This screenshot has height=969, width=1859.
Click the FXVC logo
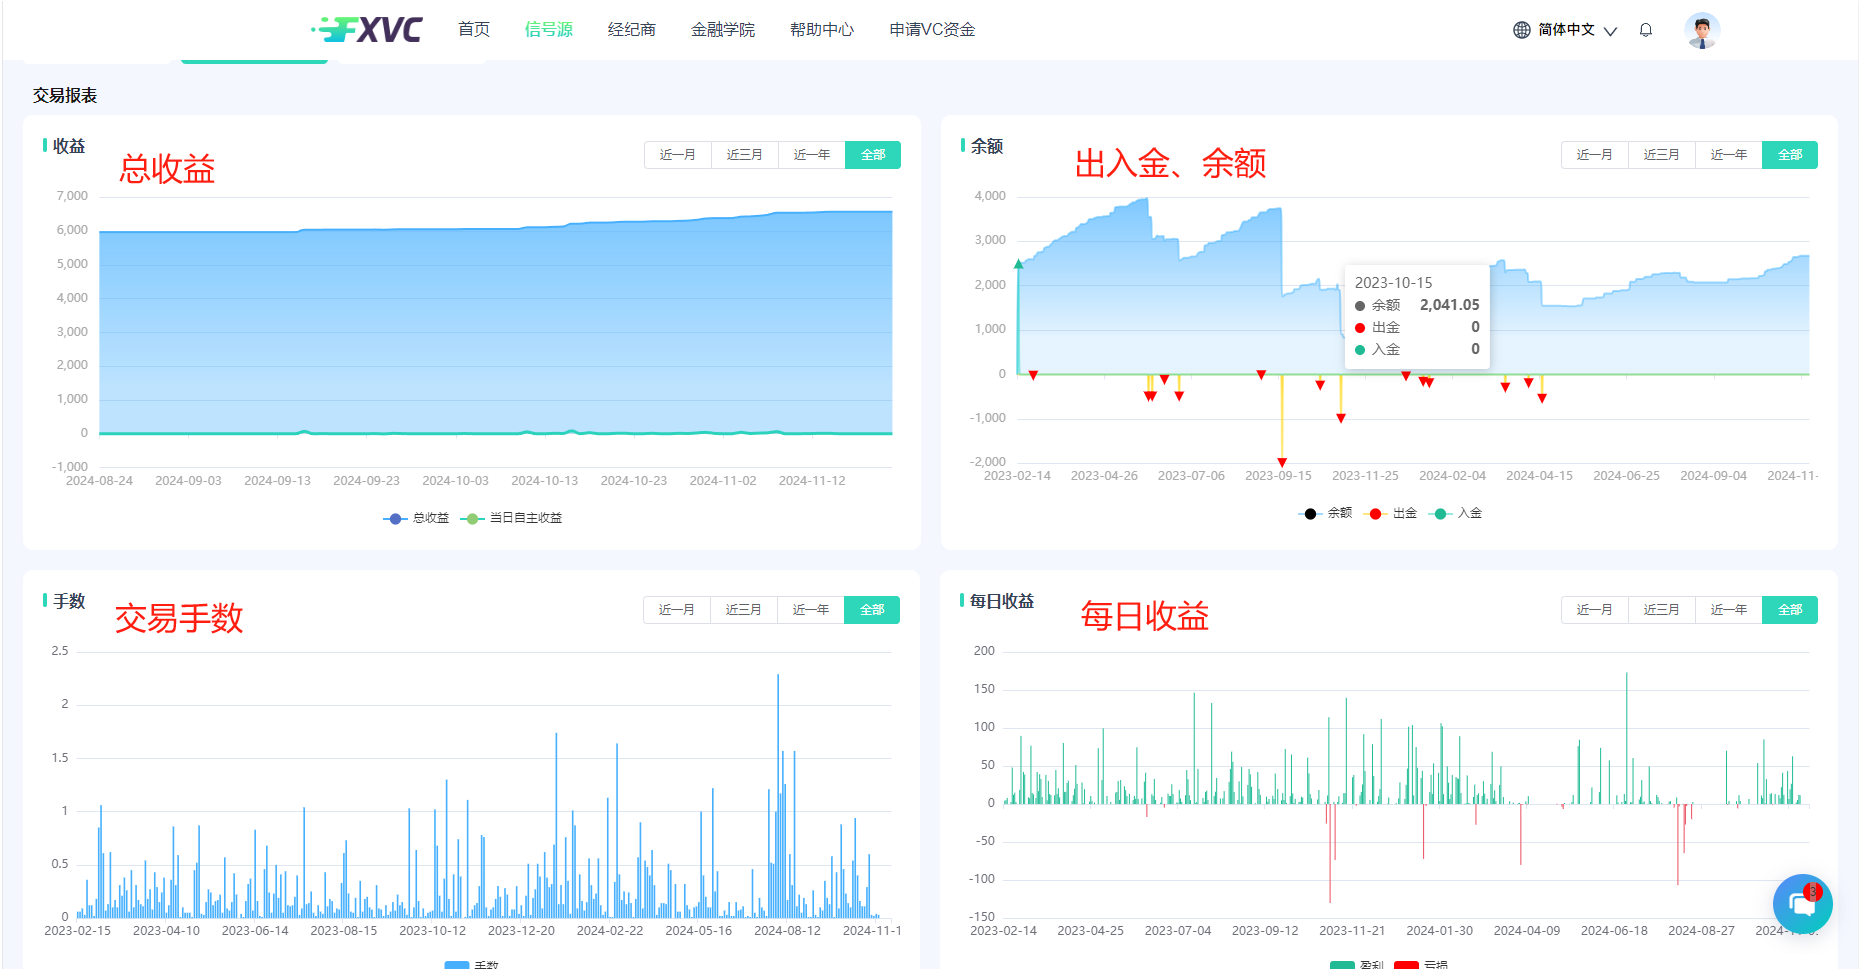(x=367, y=29)
